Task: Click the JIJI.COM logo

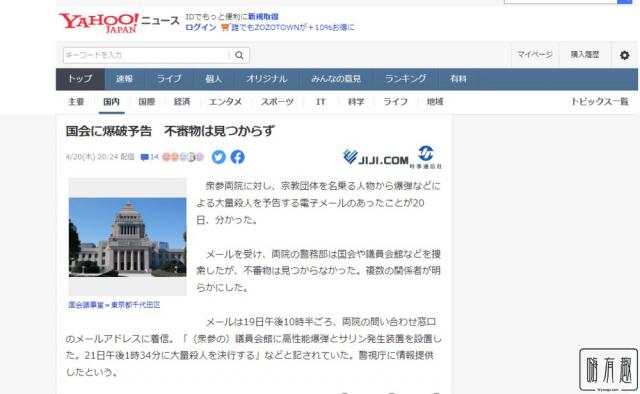Action: (376, 158)
